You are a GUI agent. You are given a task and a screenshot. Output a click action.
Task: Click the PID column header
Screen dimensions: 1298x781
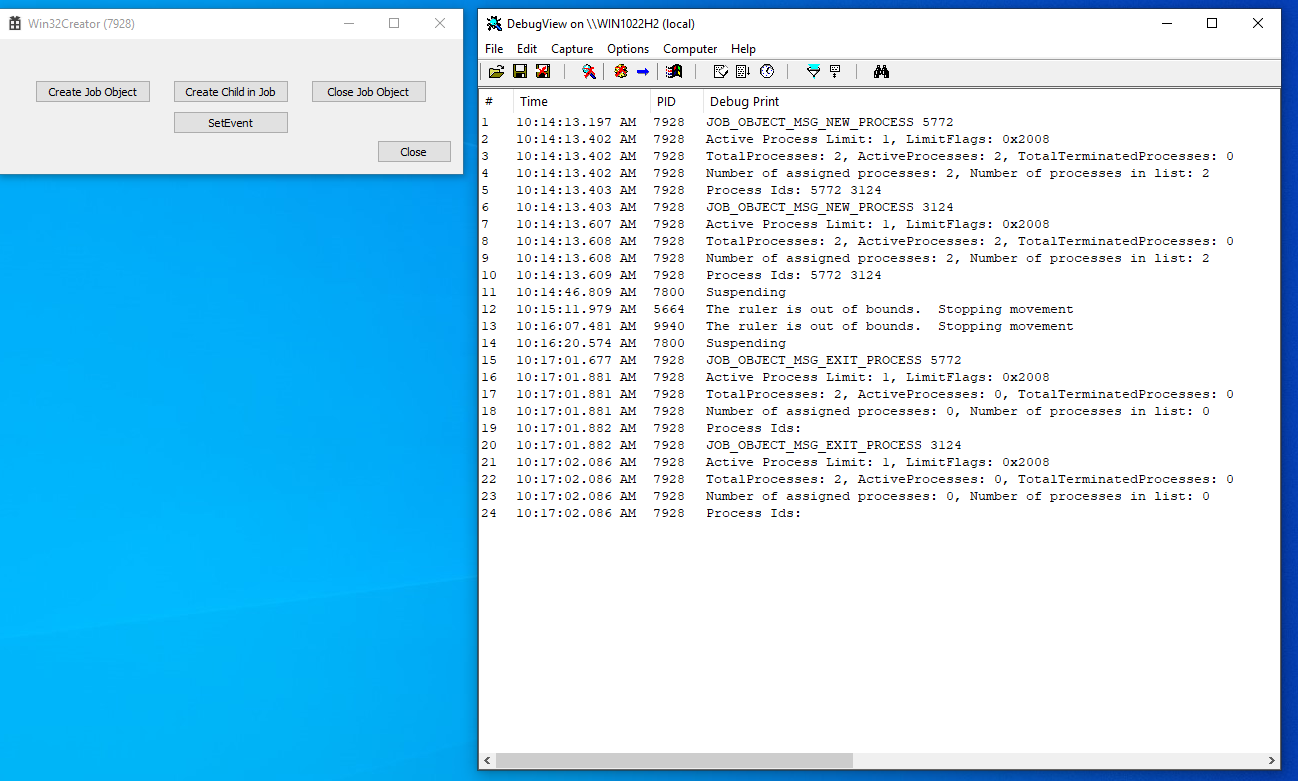(x=677, y=101)
